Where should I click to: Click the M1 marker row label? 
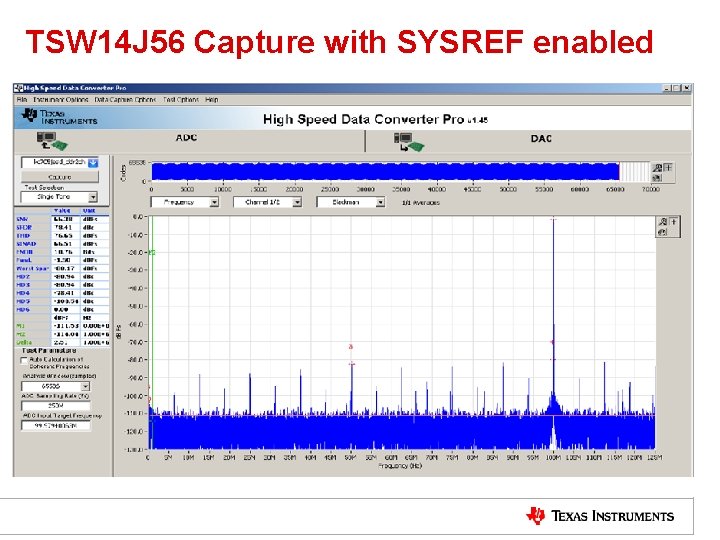[x=21, y=326]
